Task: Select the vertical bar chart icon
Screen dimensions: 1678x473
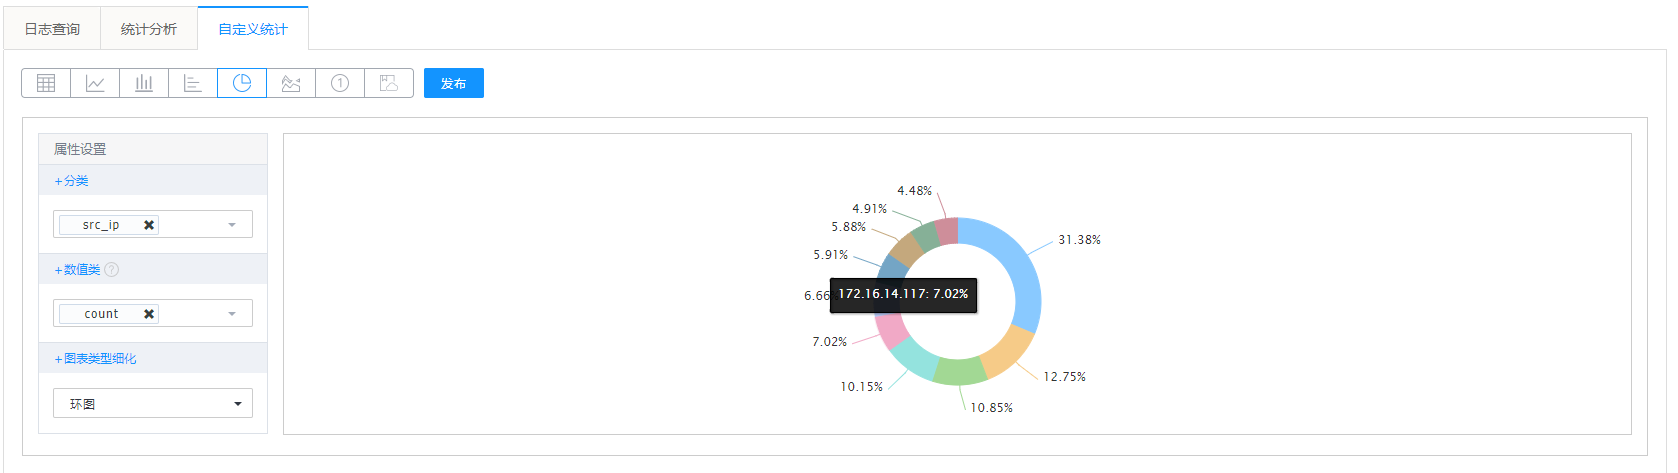Action: point(144,83)
